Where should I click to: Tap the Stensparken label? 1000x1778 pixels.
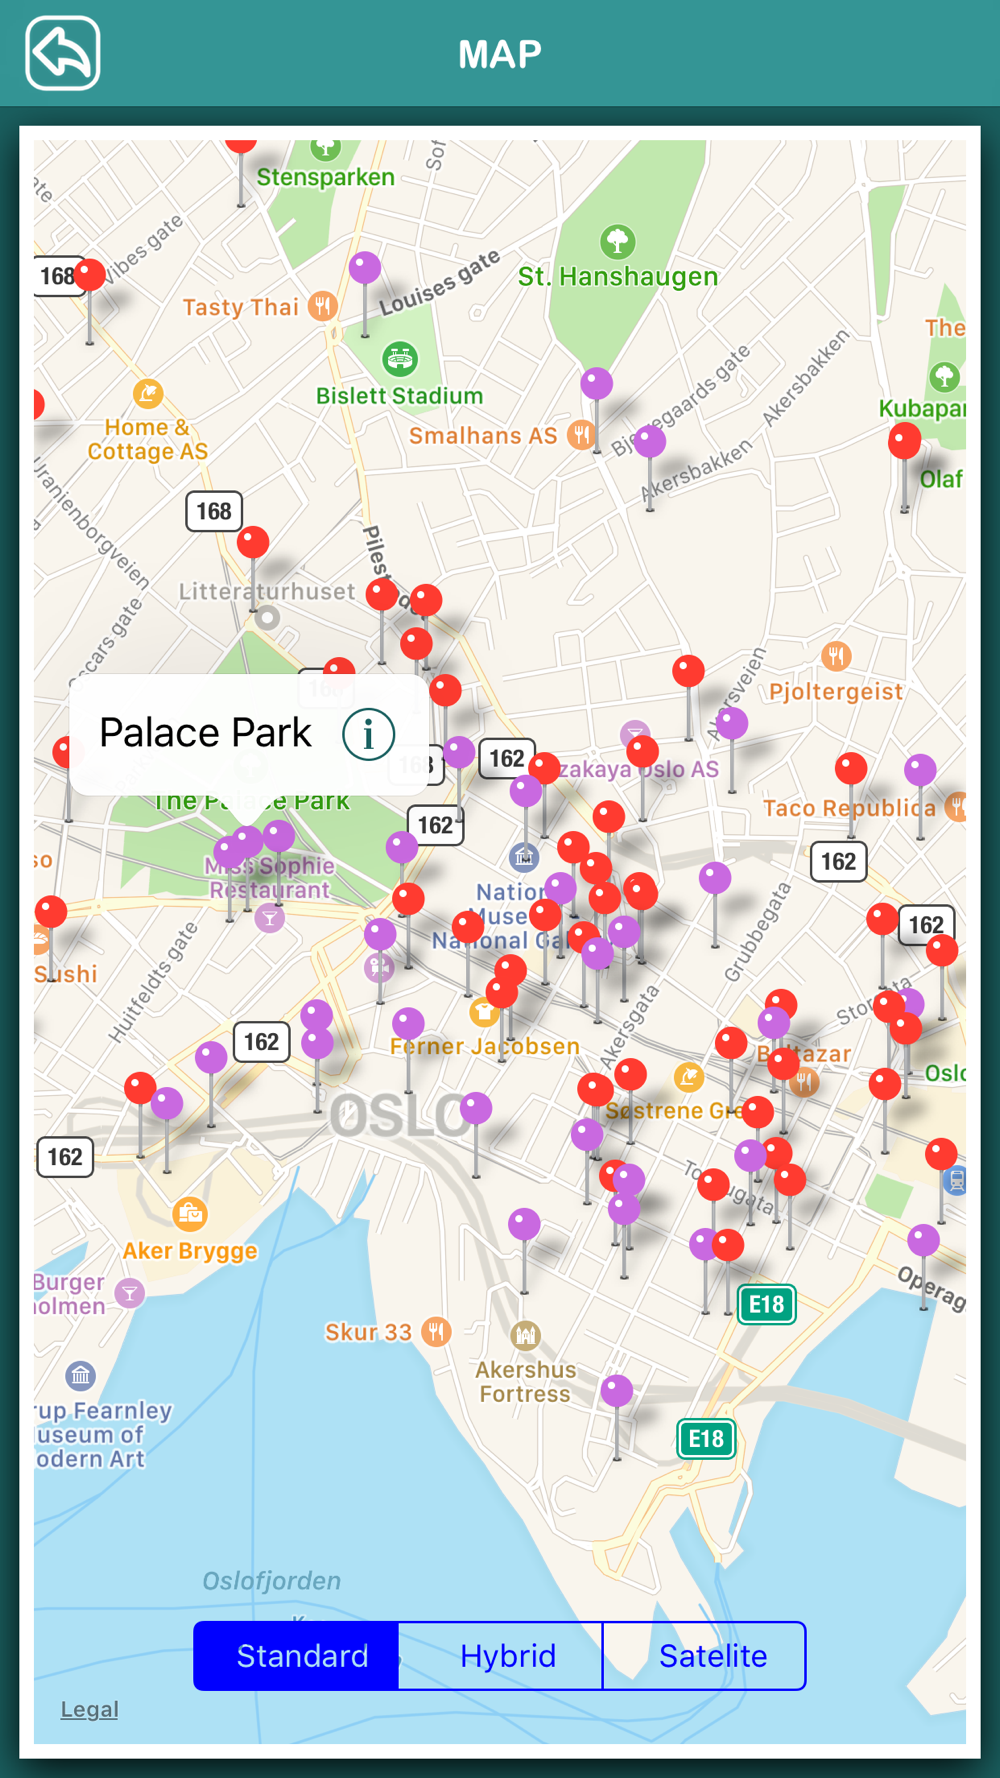(x=326, y=177)
